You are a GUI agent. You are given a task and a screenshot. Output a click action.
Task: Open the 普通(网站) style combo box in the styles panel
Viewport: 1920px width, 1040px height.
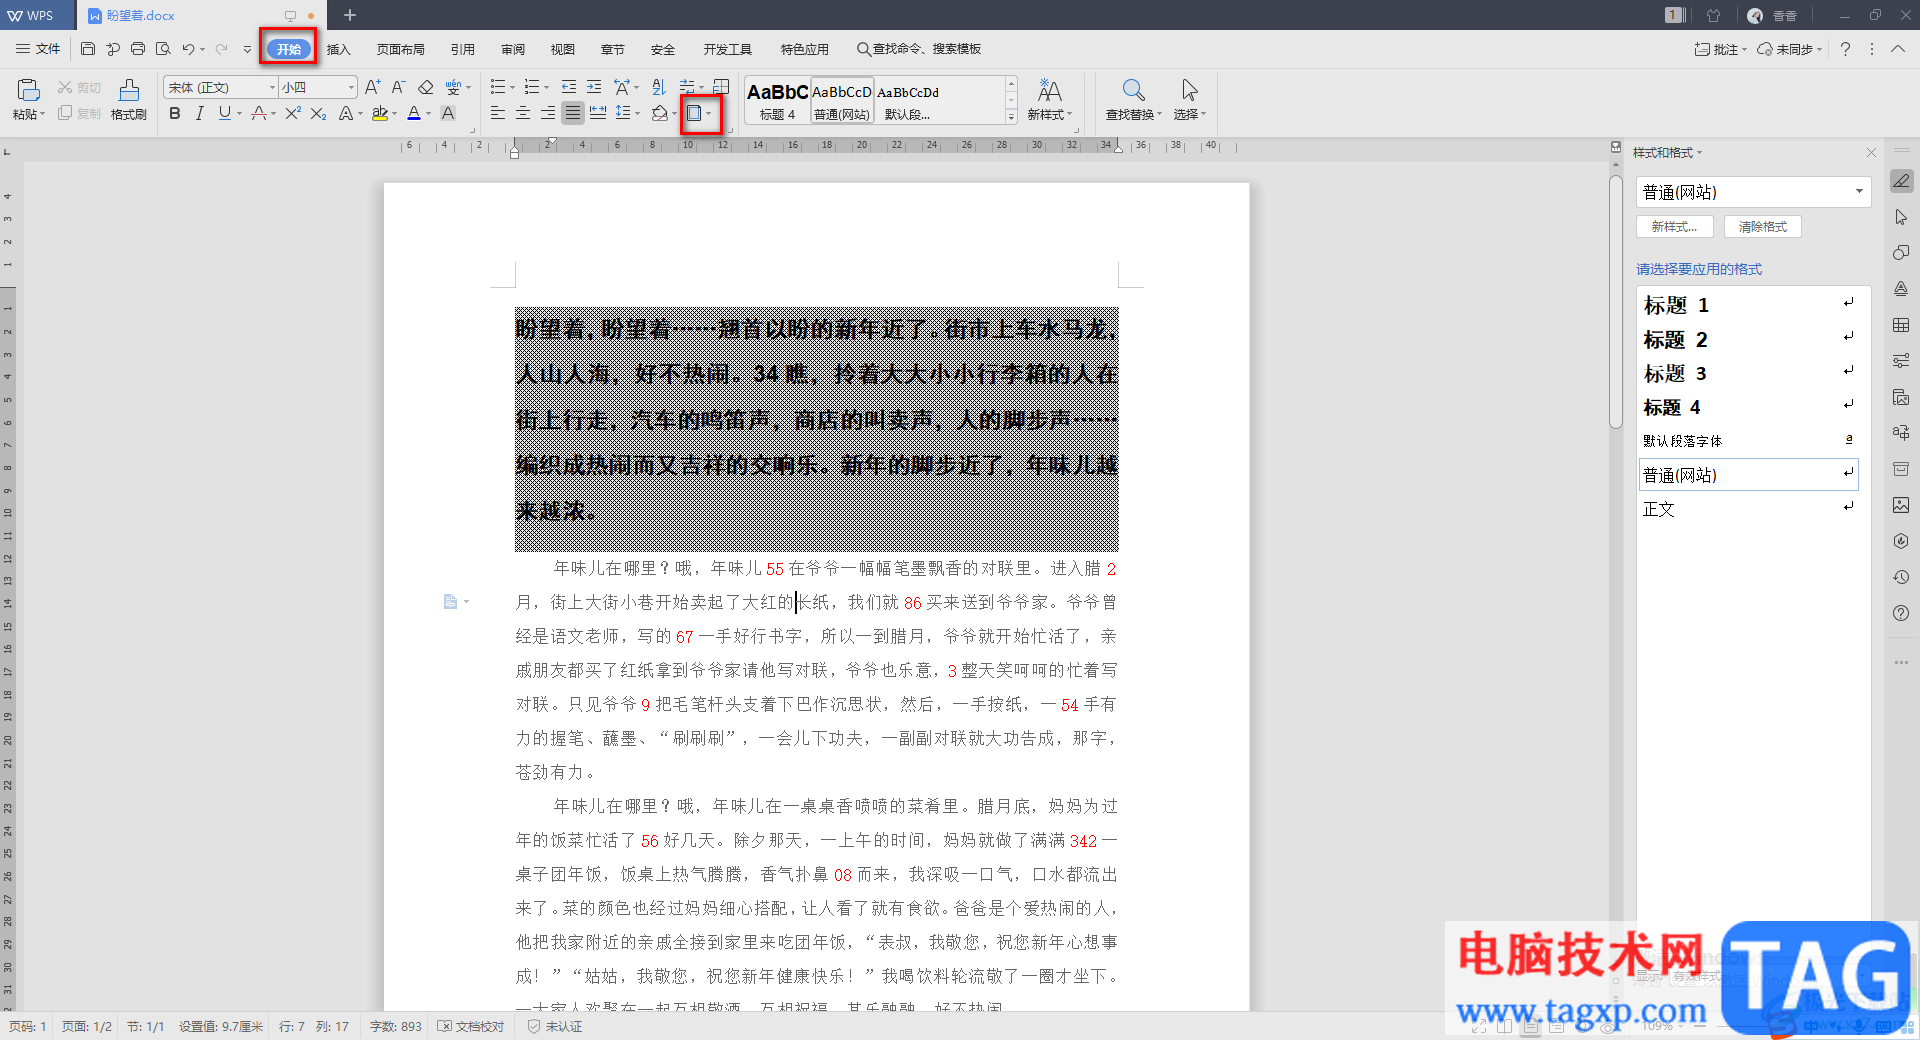tap(1754, 192)
